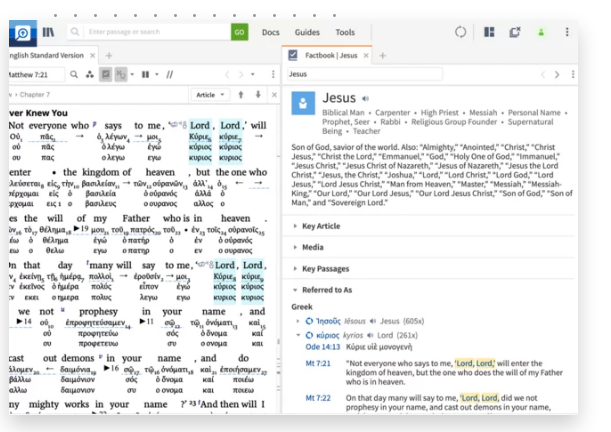Open the ESV history dropdown arrow
This screenshot has height=432, width=611.
click(x=253, y=74)
